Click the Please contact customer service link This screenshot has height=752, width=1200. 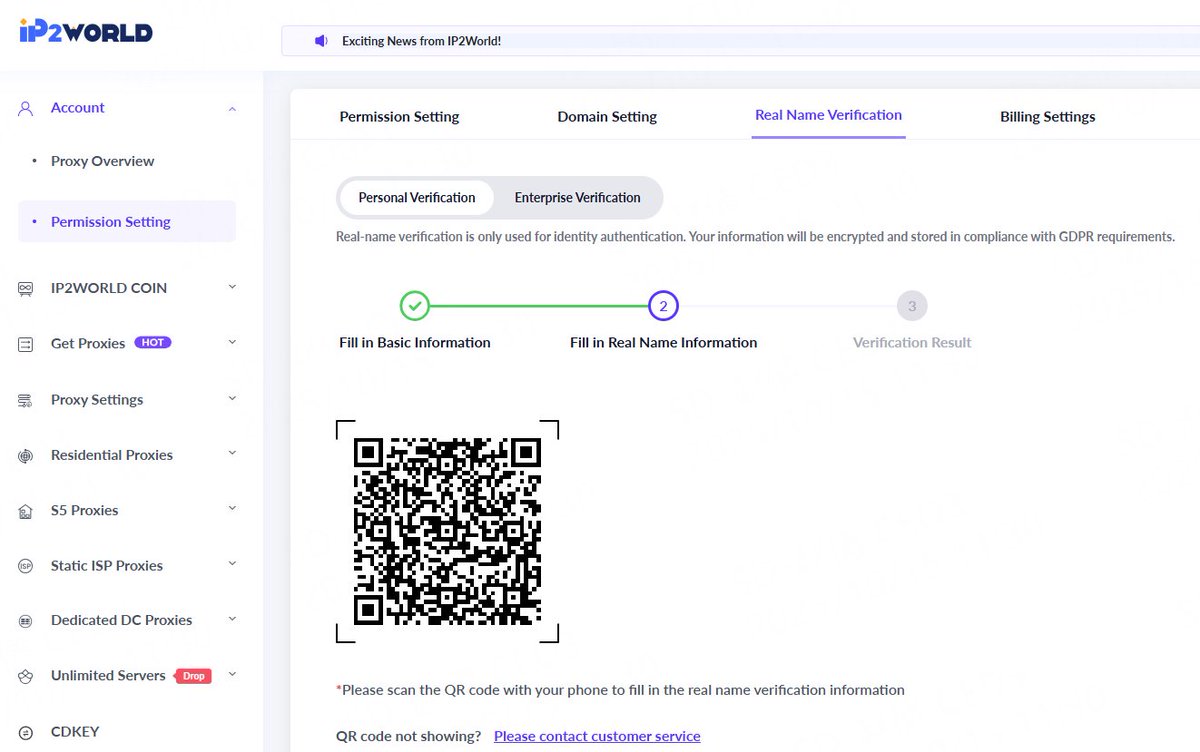[597, 736]
